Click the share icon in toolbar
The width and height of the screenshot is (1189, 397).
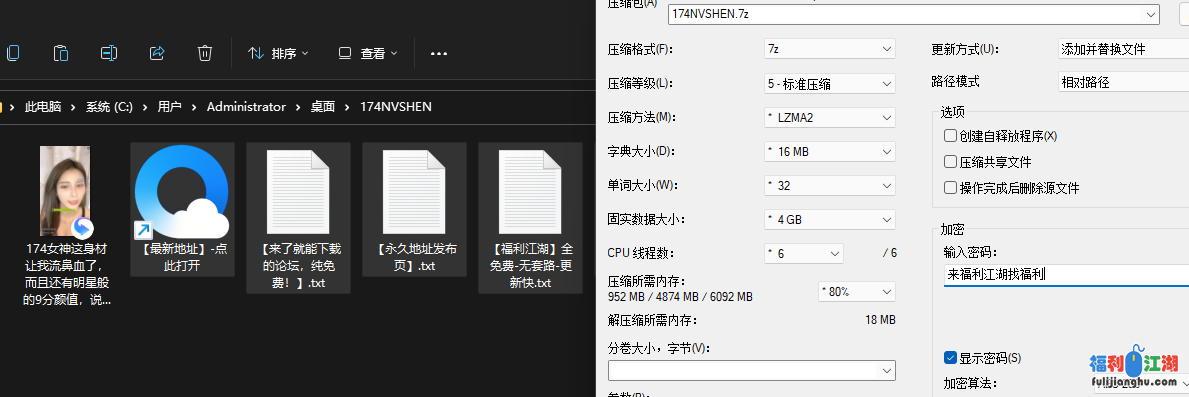click(157, 53)
